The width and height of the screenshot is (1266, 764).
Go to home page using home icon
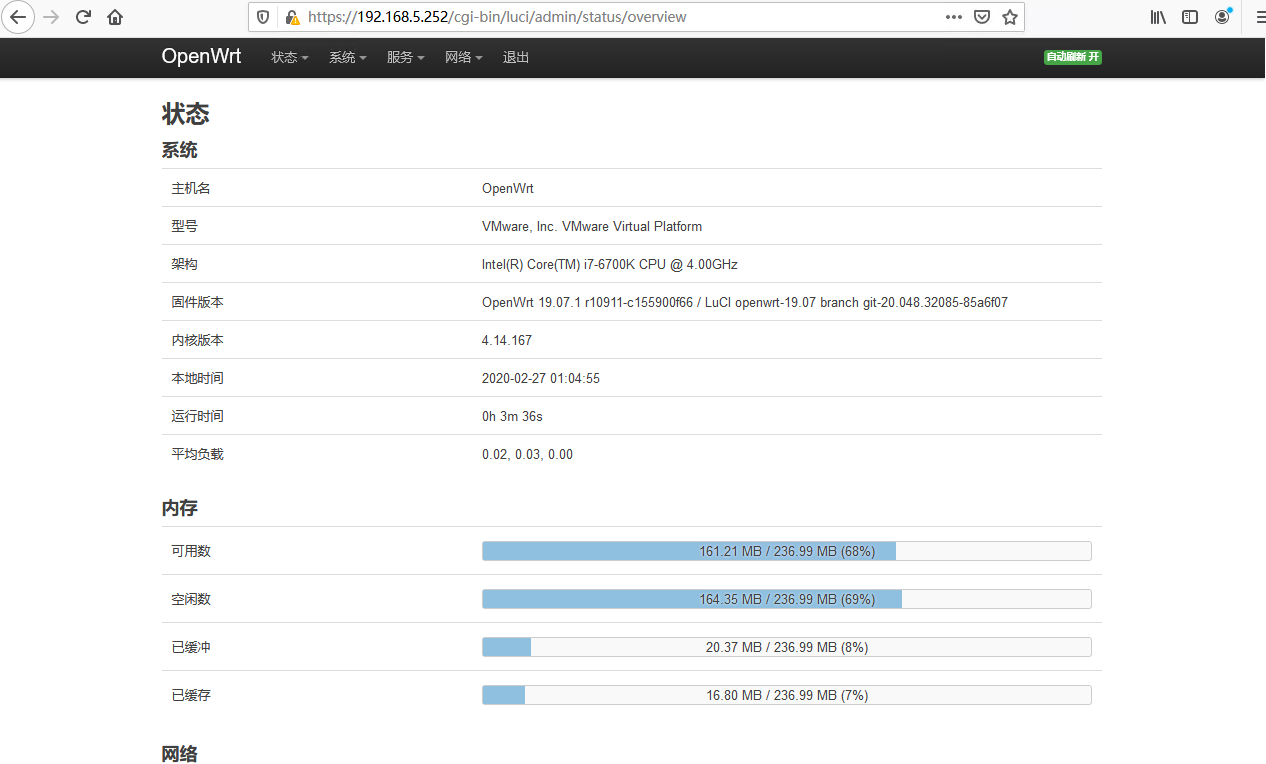tap(114, 17)
